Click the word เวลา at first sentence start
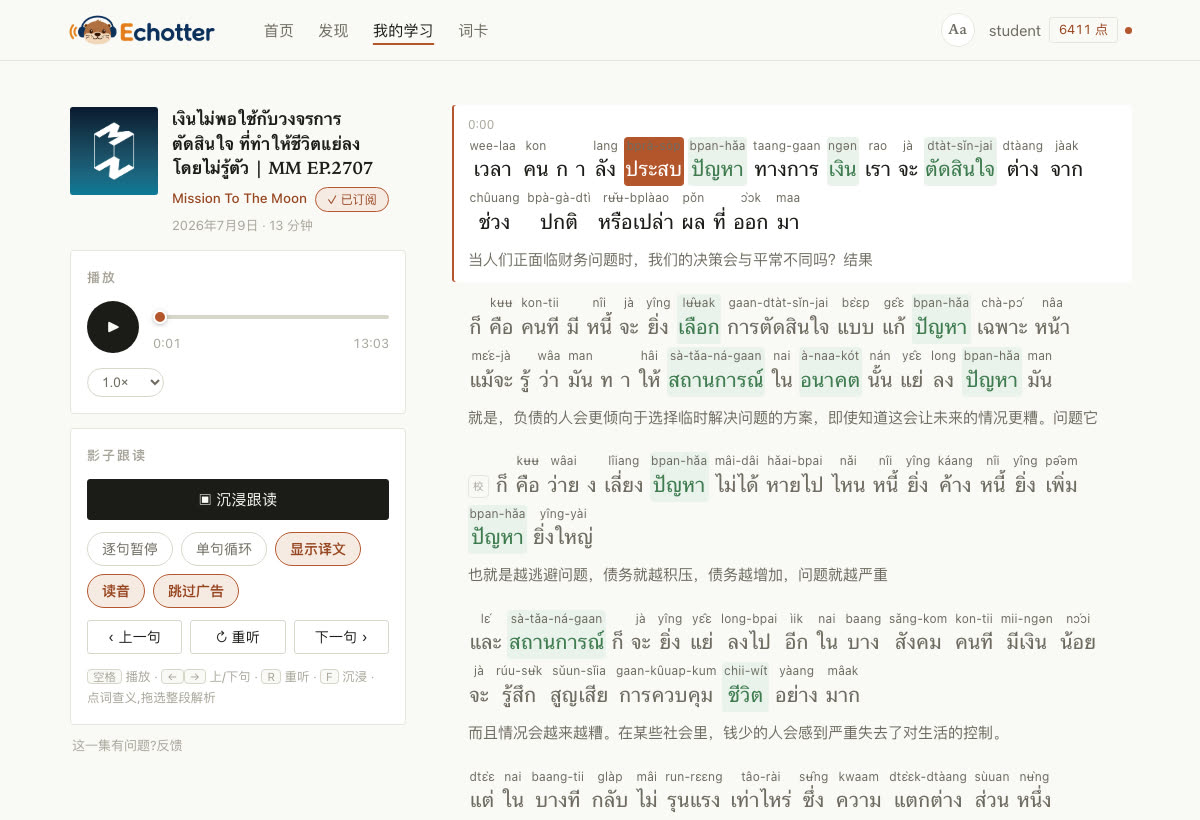The width and height of the screenshot is (1200, 820). (x=493, y=161)
